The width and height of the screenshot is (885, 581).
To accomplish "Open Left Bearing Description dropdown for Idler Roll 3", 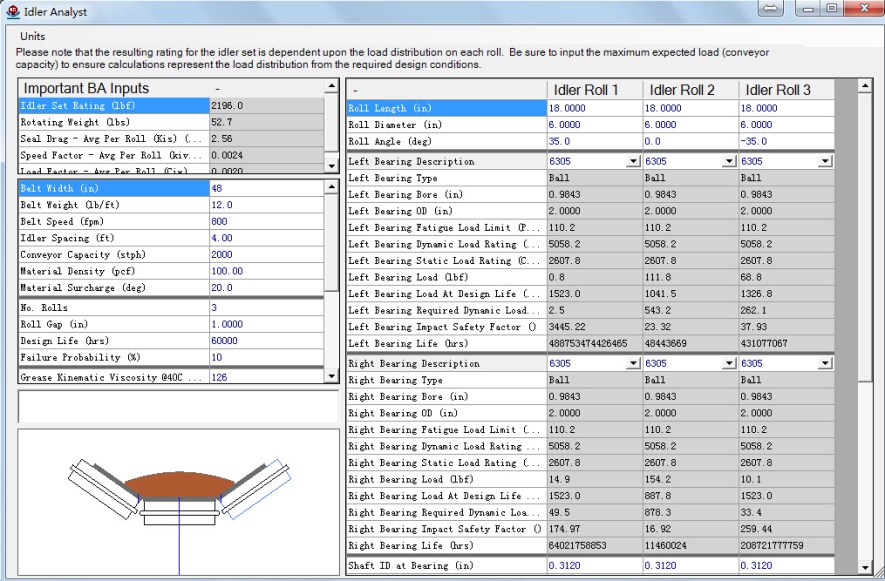I will point(825,161).
